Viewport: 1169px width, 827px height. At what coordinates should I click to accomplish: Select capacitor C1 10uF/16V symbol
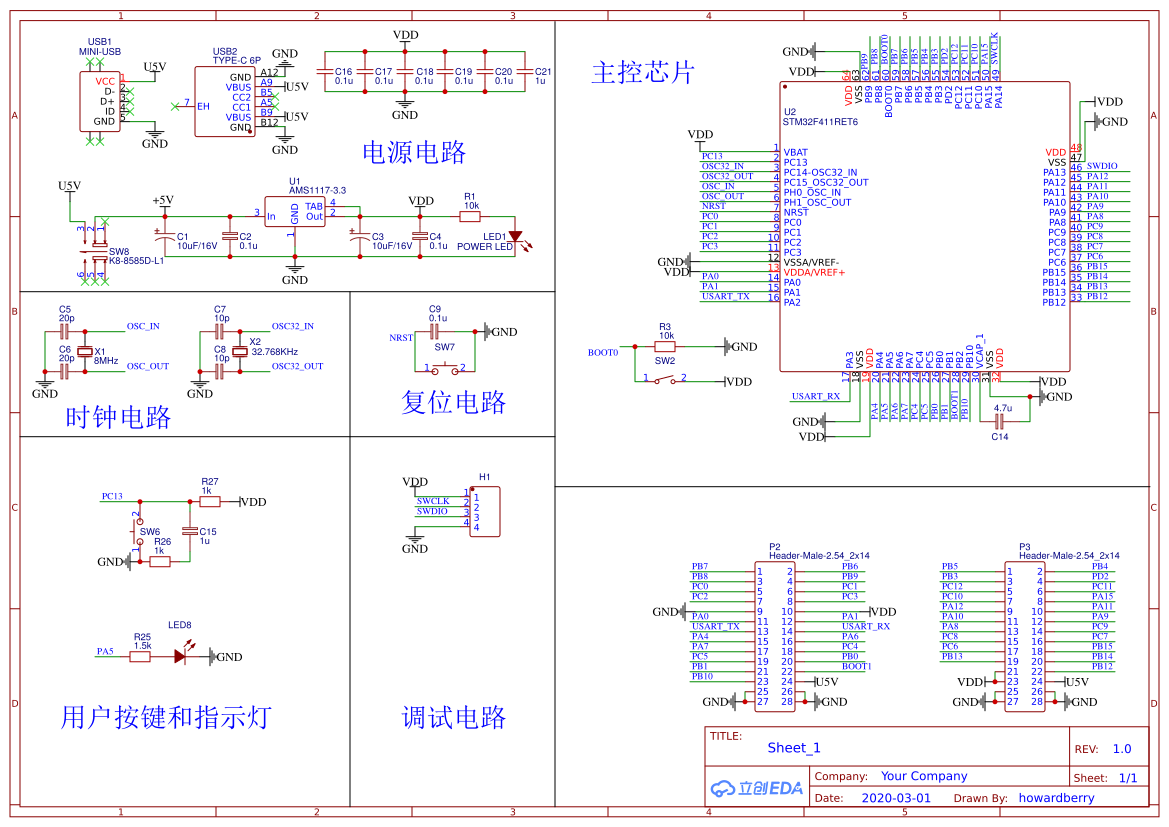[165, 237]
